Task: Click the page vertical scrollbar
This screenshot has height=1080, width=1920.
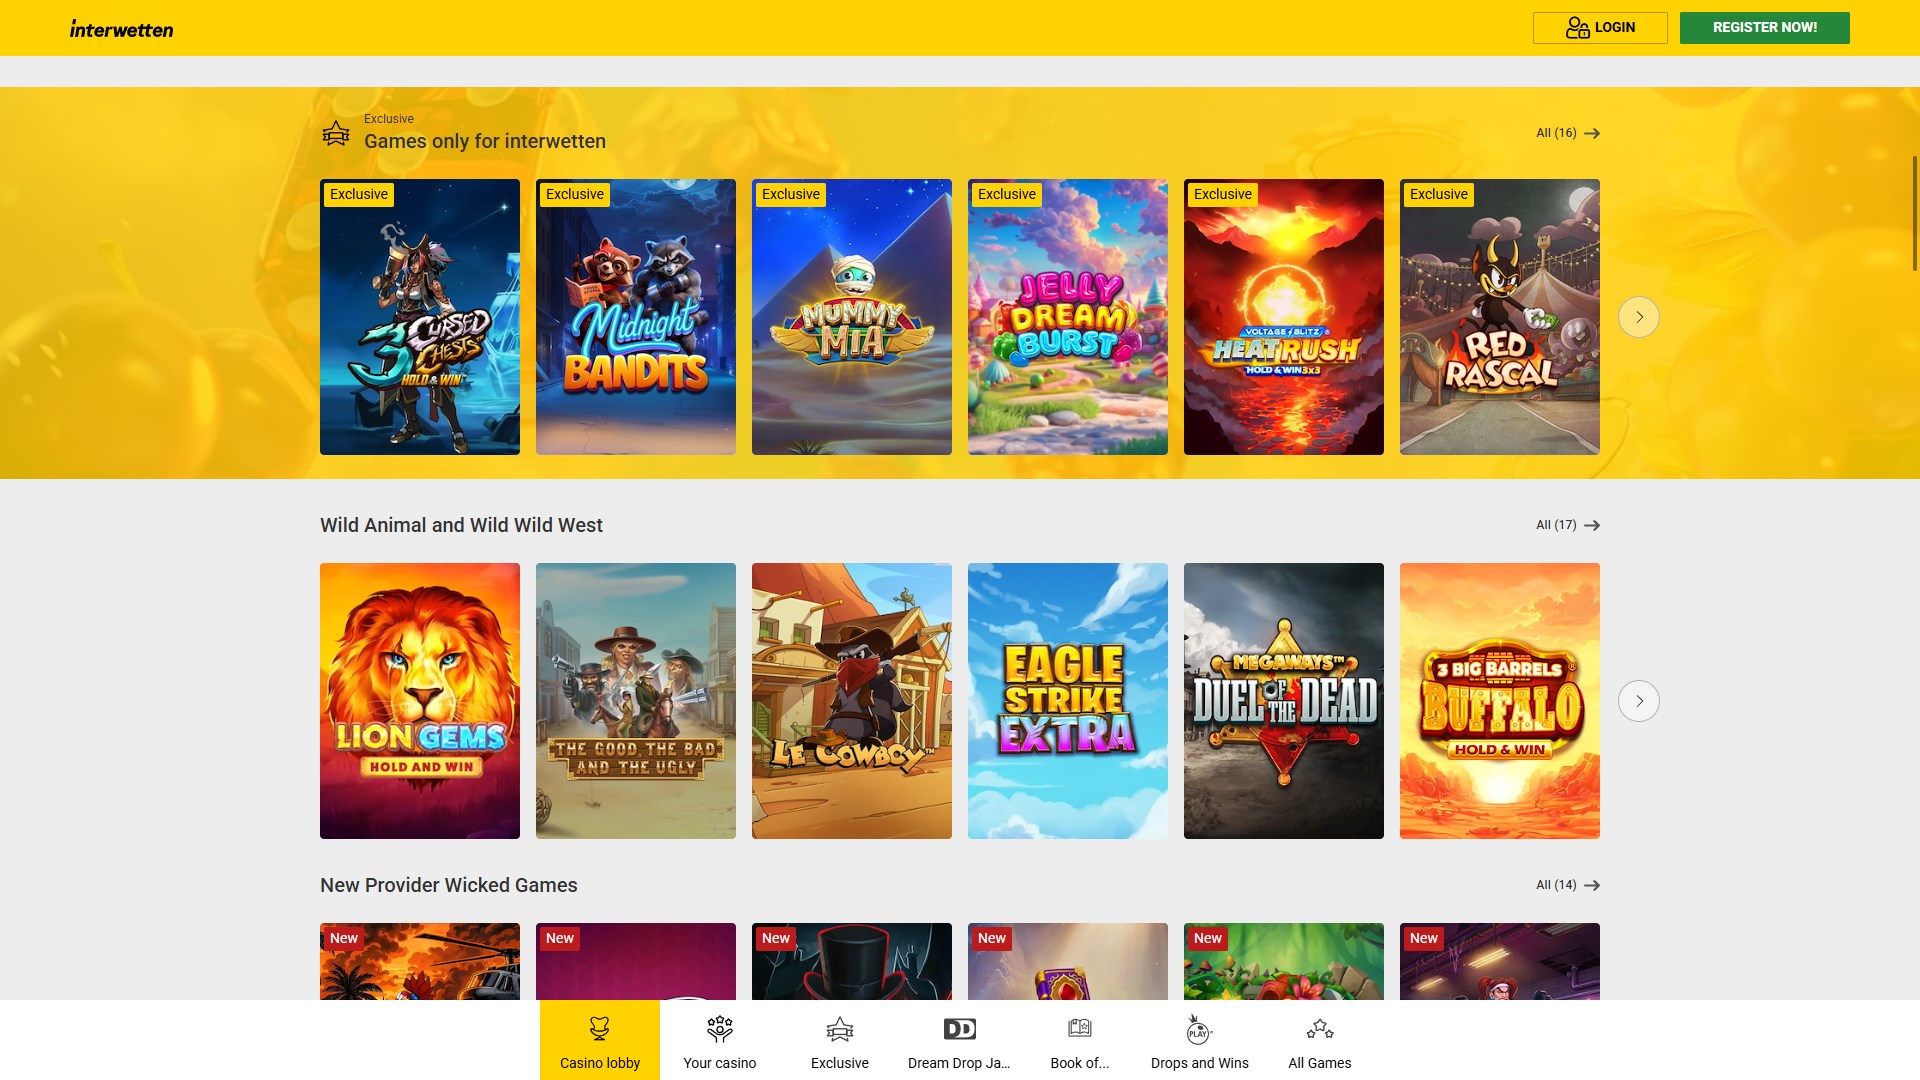Action: click(x=1915, y=212)
